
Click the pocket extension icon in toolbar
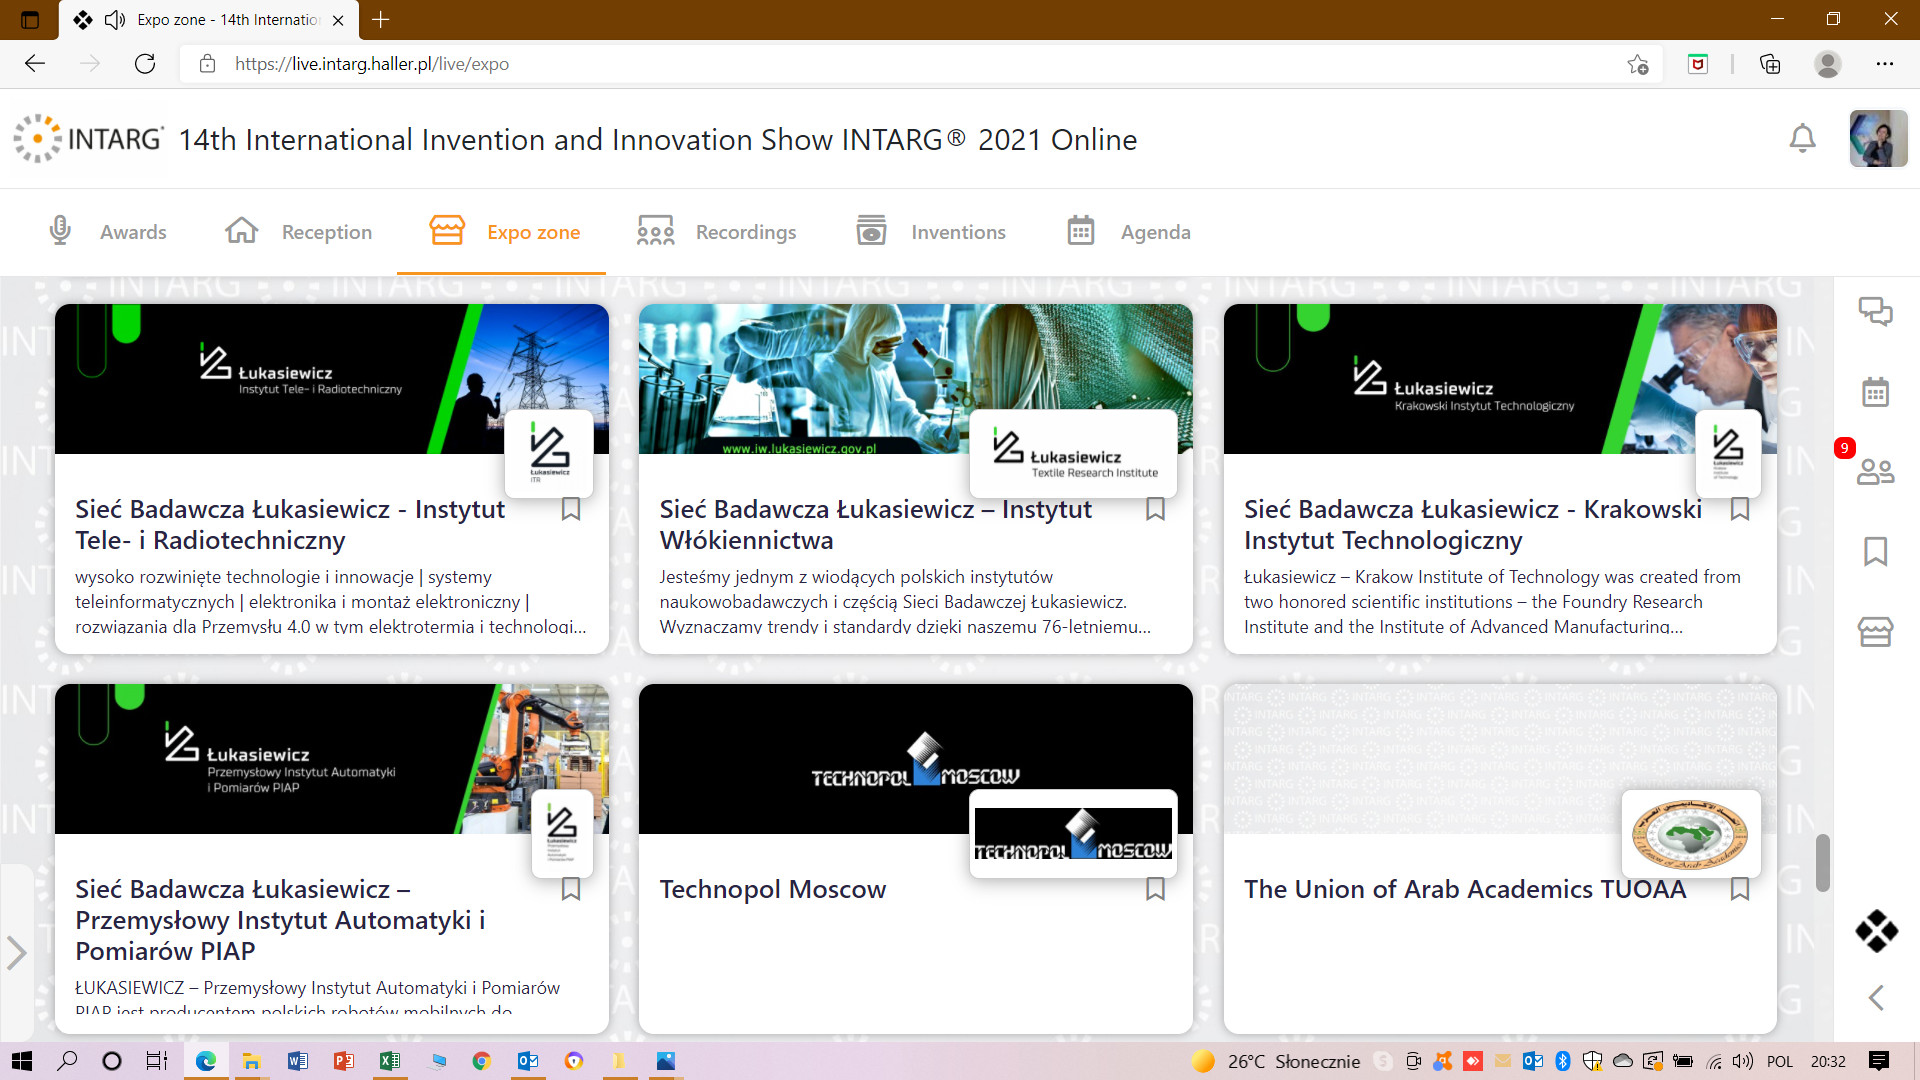[1698, 64]
